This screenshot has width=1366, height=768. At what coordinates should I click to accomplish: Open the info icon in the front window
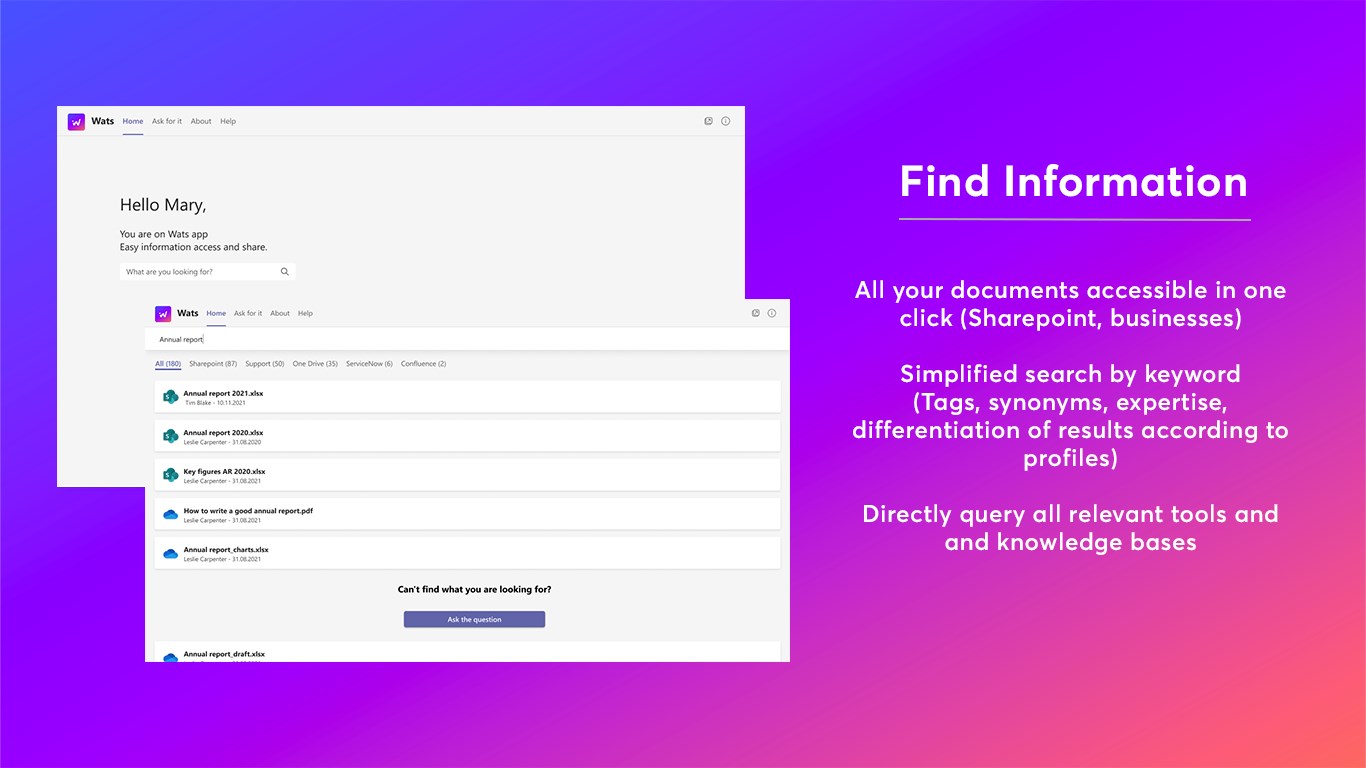tap(772, 313)
